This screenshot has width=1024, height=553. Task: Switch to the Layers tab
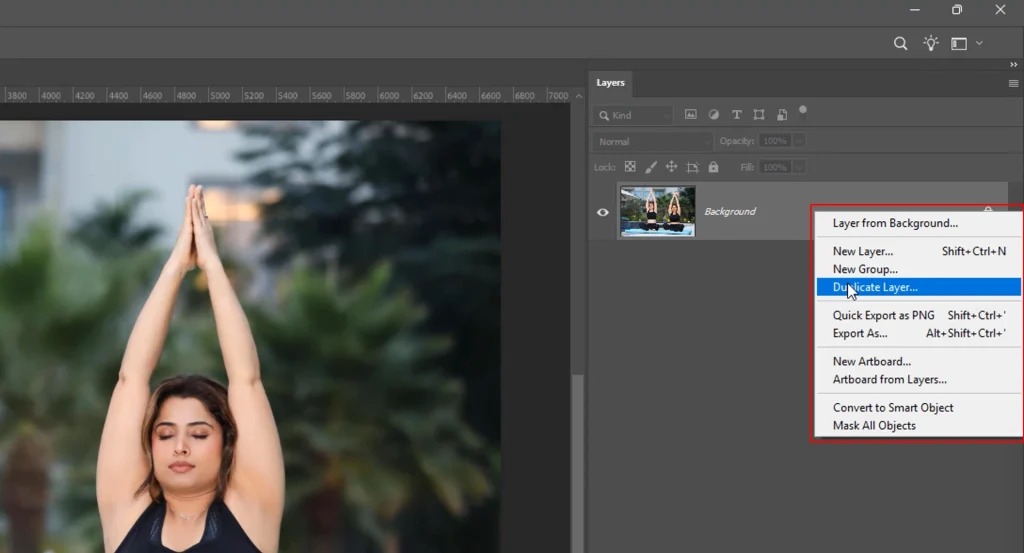pyautogui.click(x=610, y=83)
